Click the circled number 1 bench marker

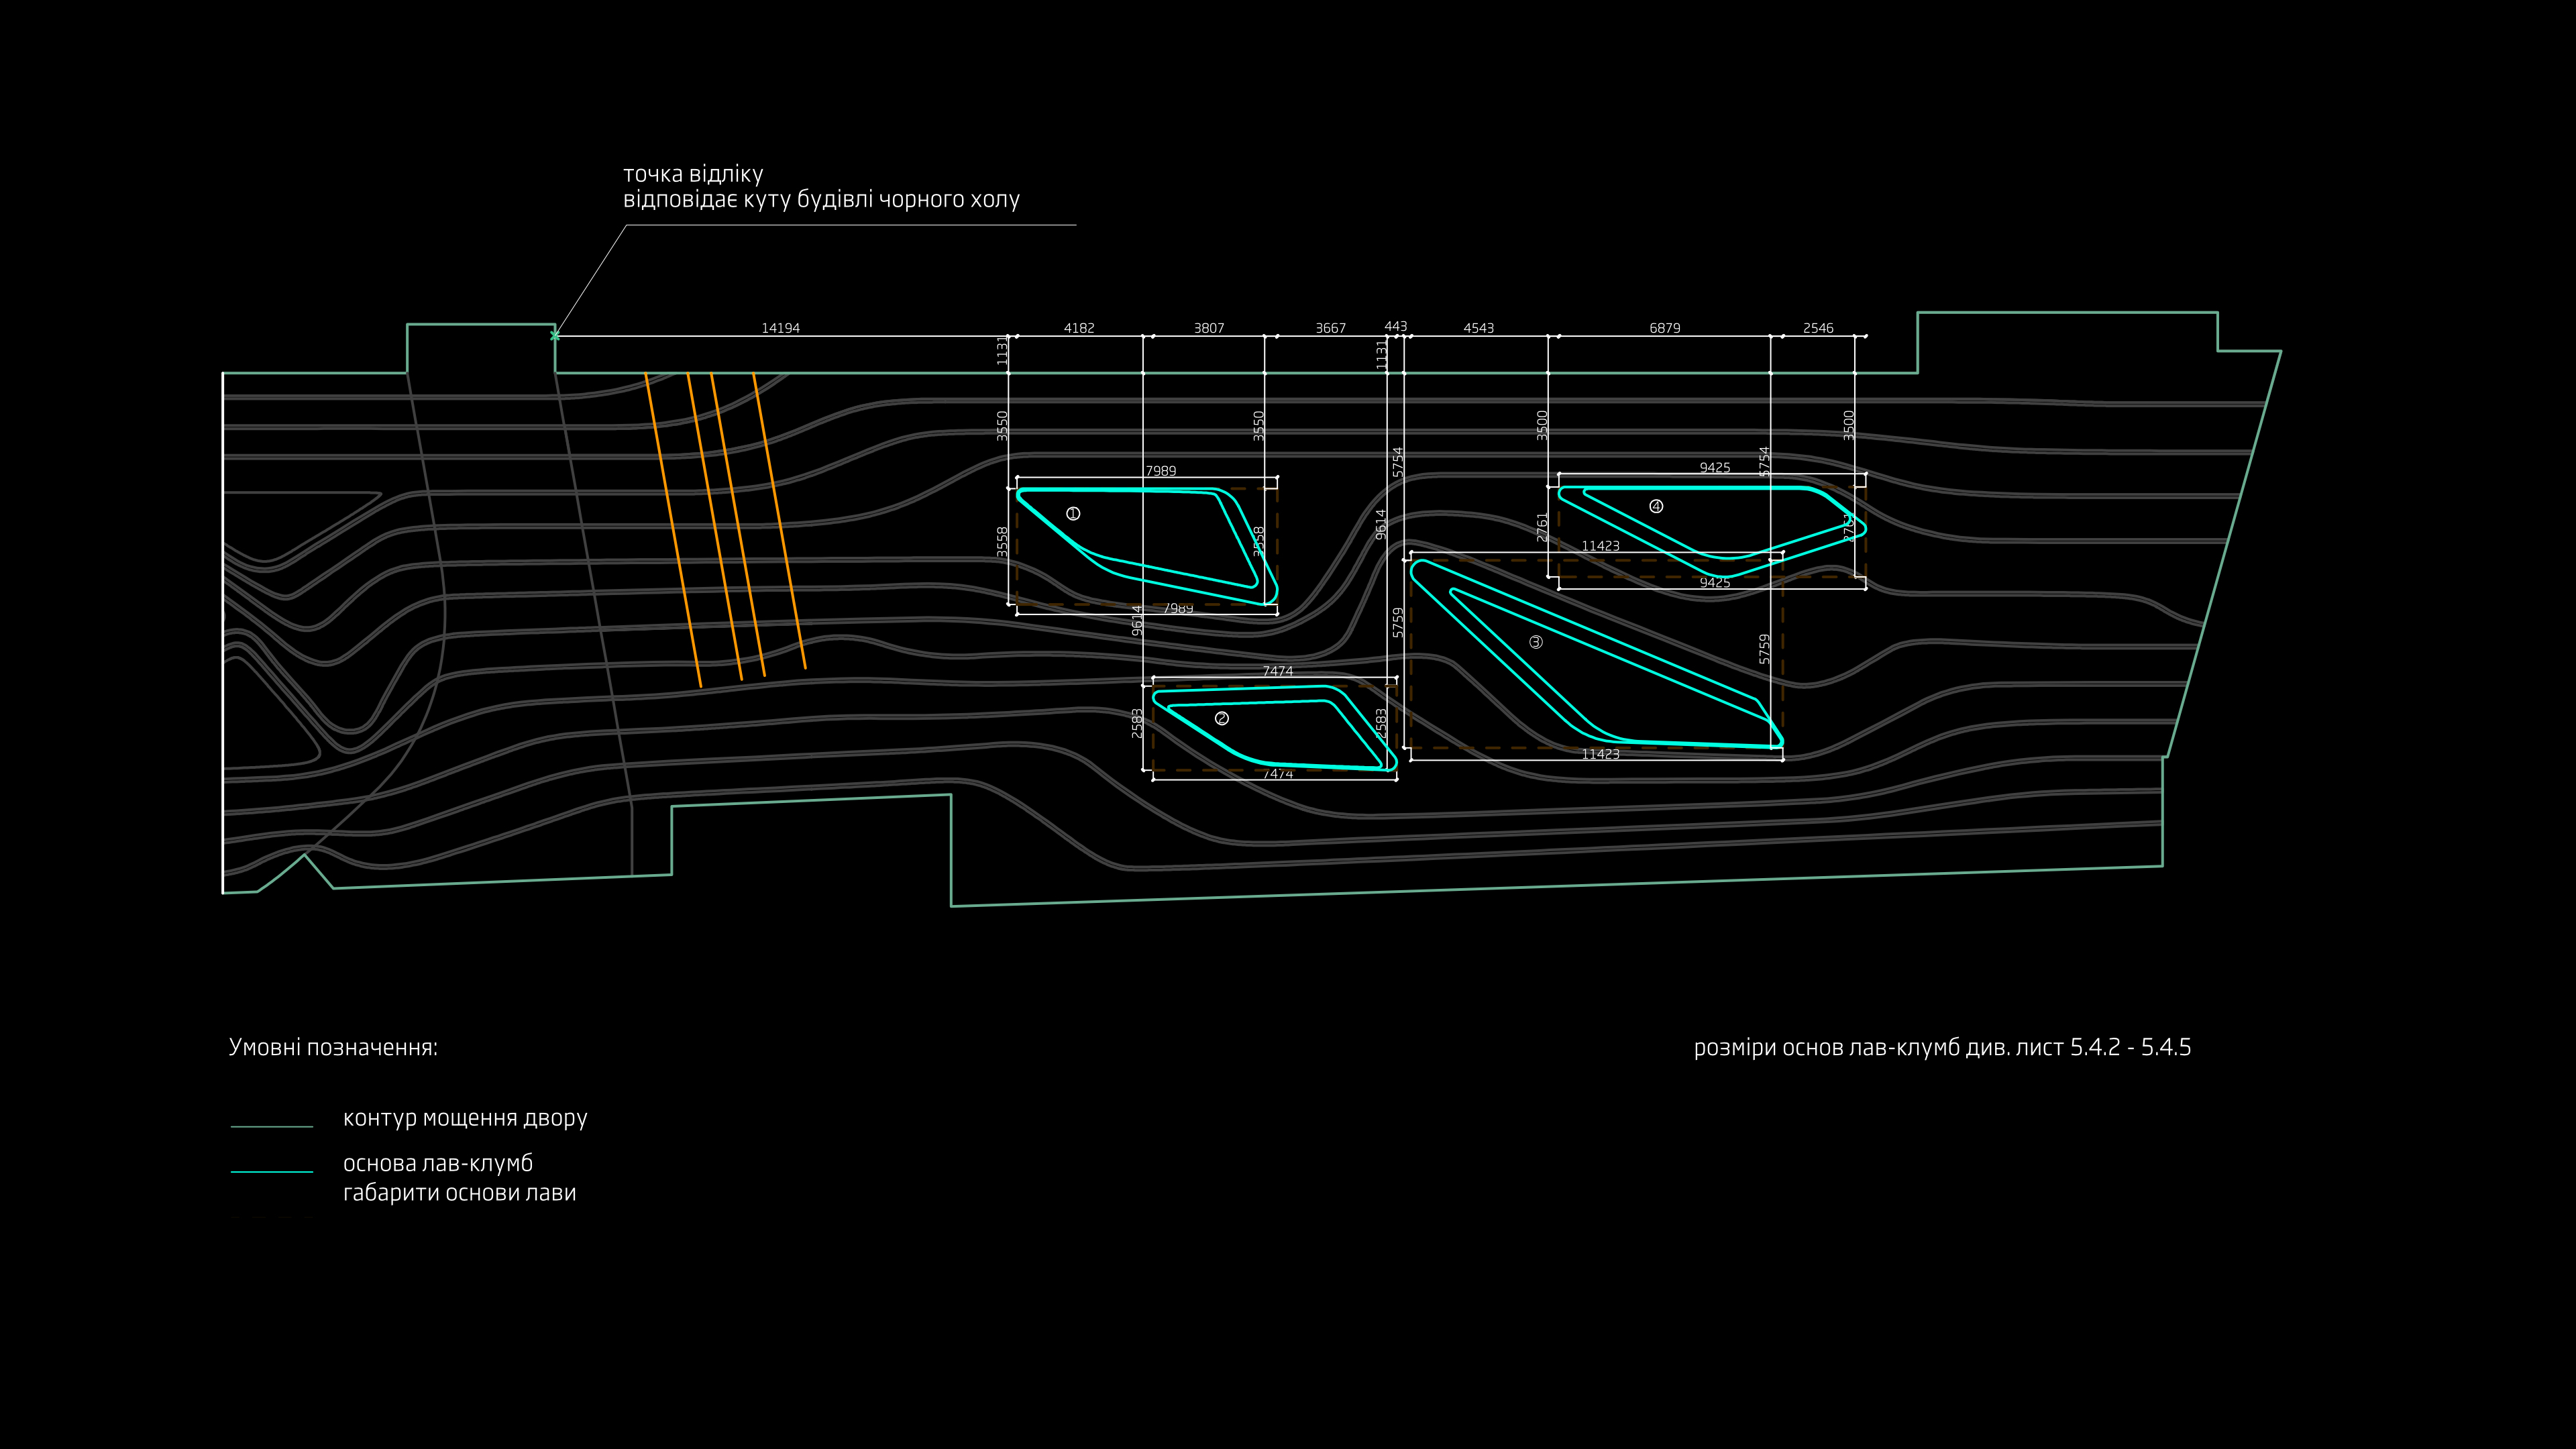[1073, 514]
